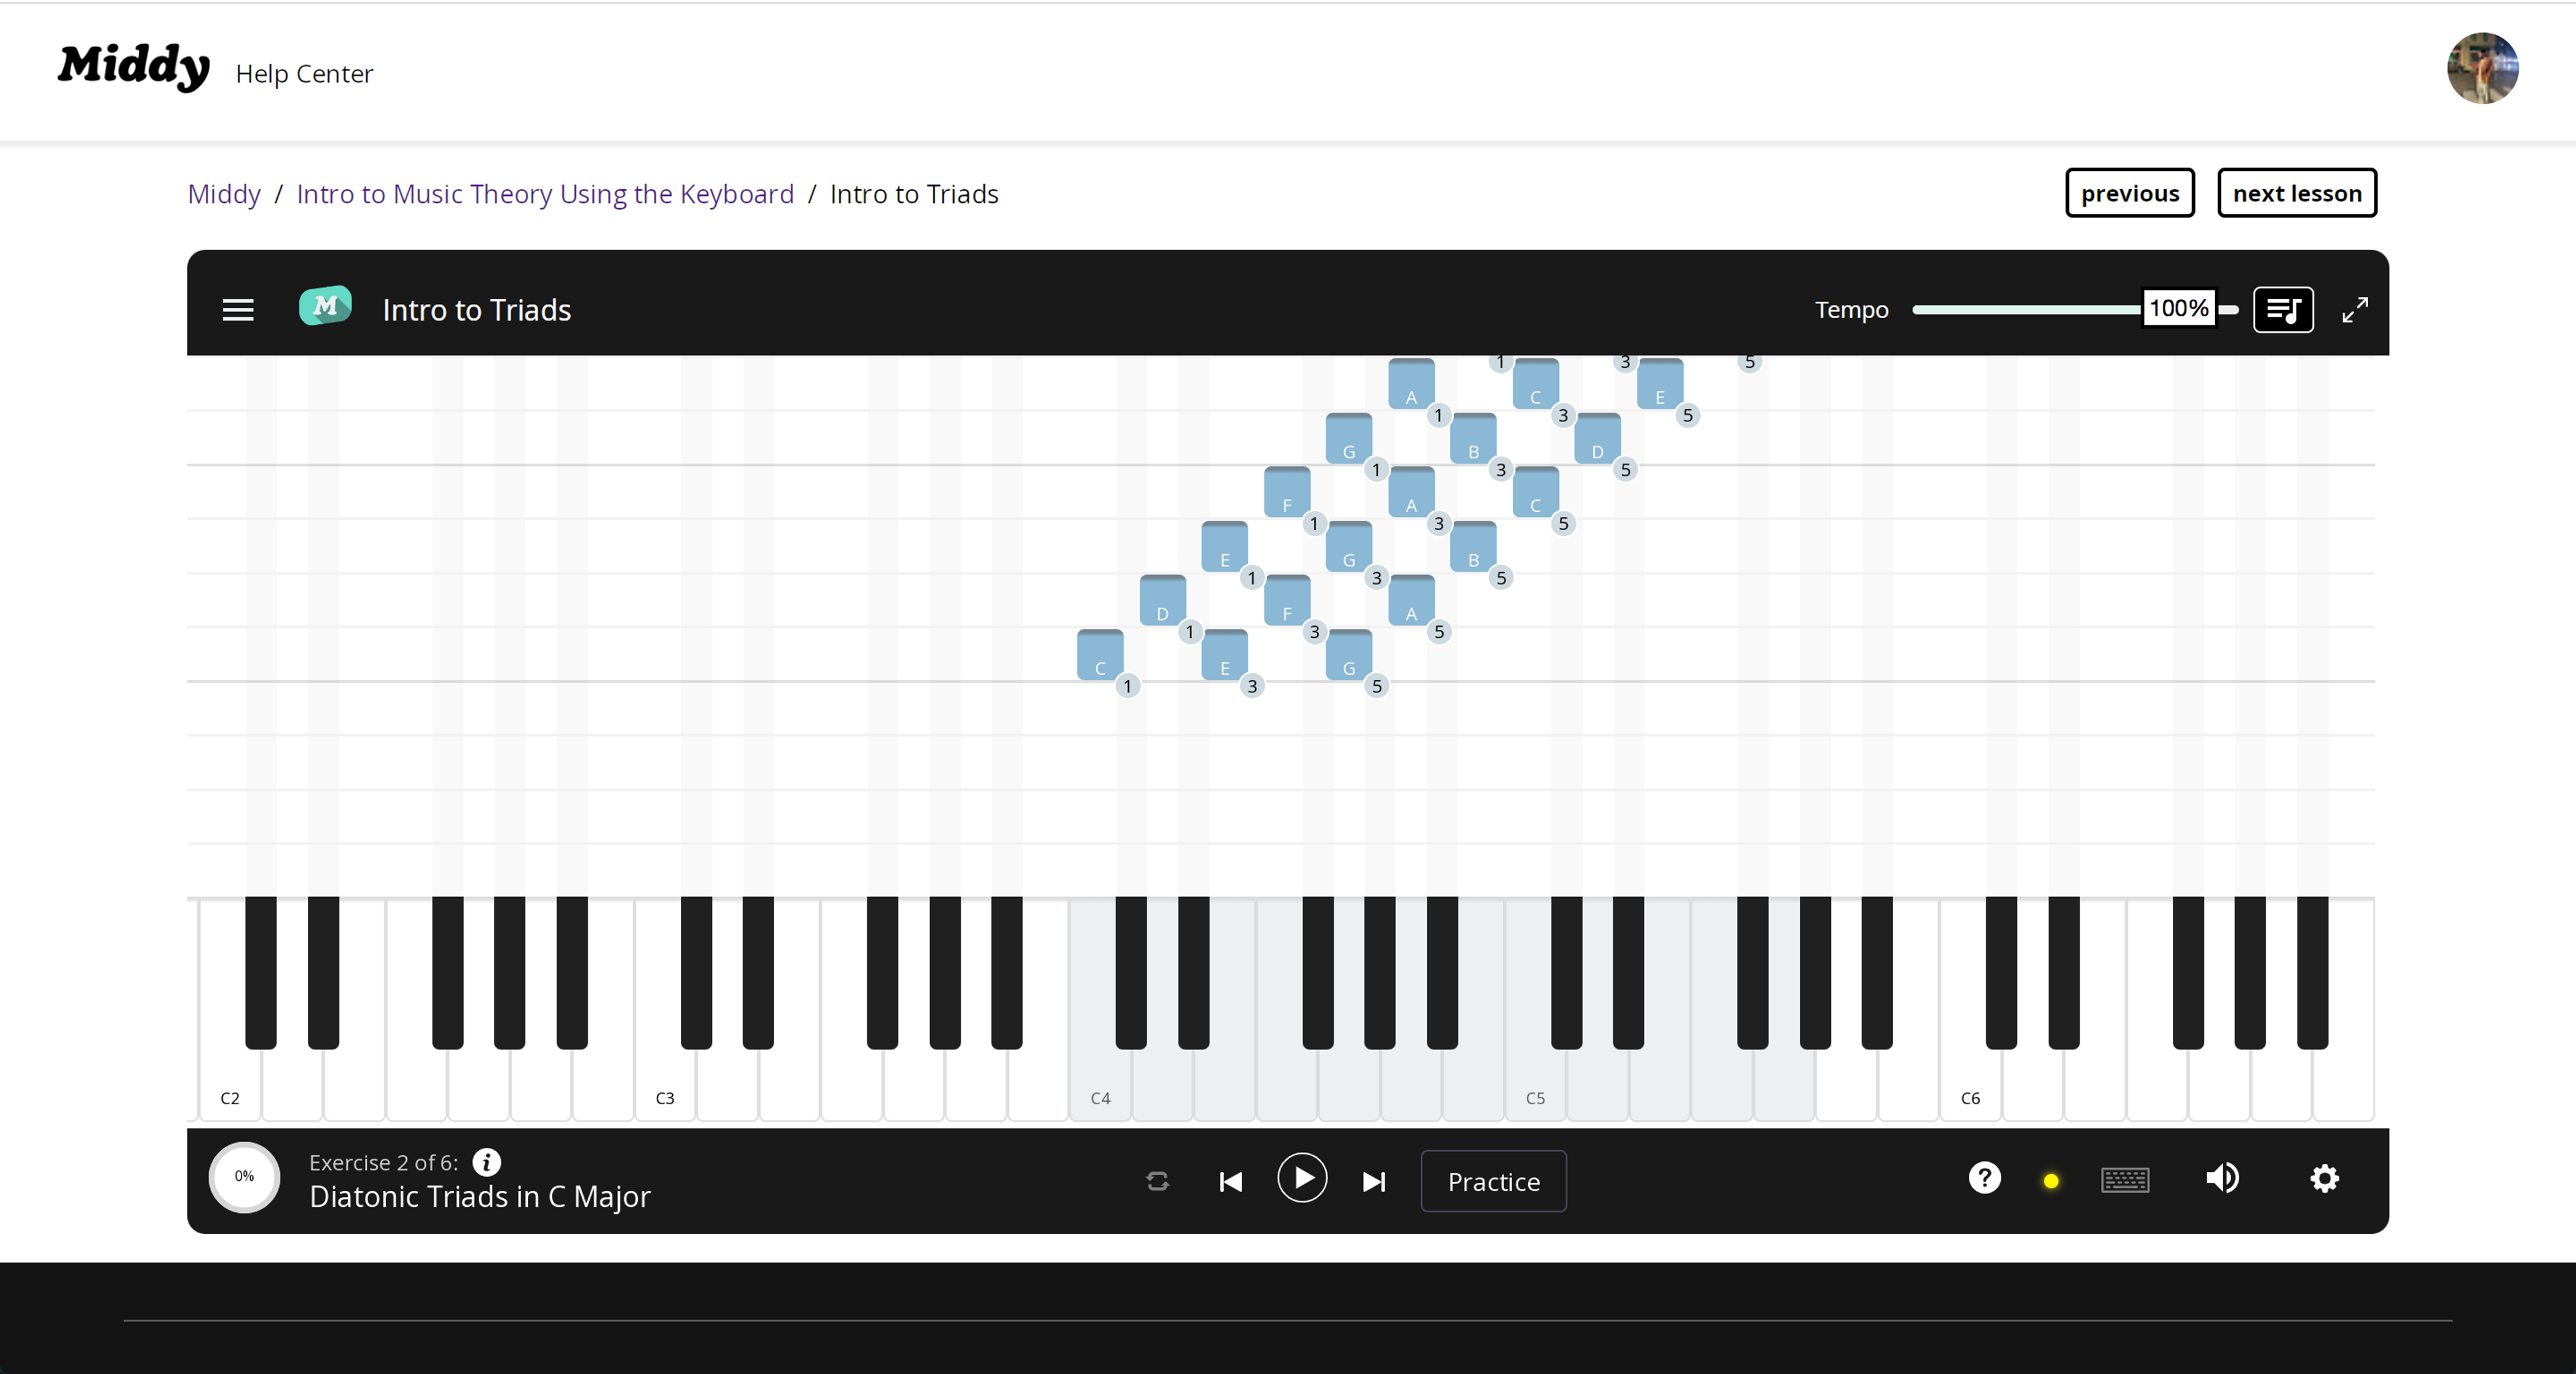The height and width of the screenshot is (1374, 2576).
Task: Click the skip to beginning rewind control
Action: pyautogui.click(x=1230, y=1179)
